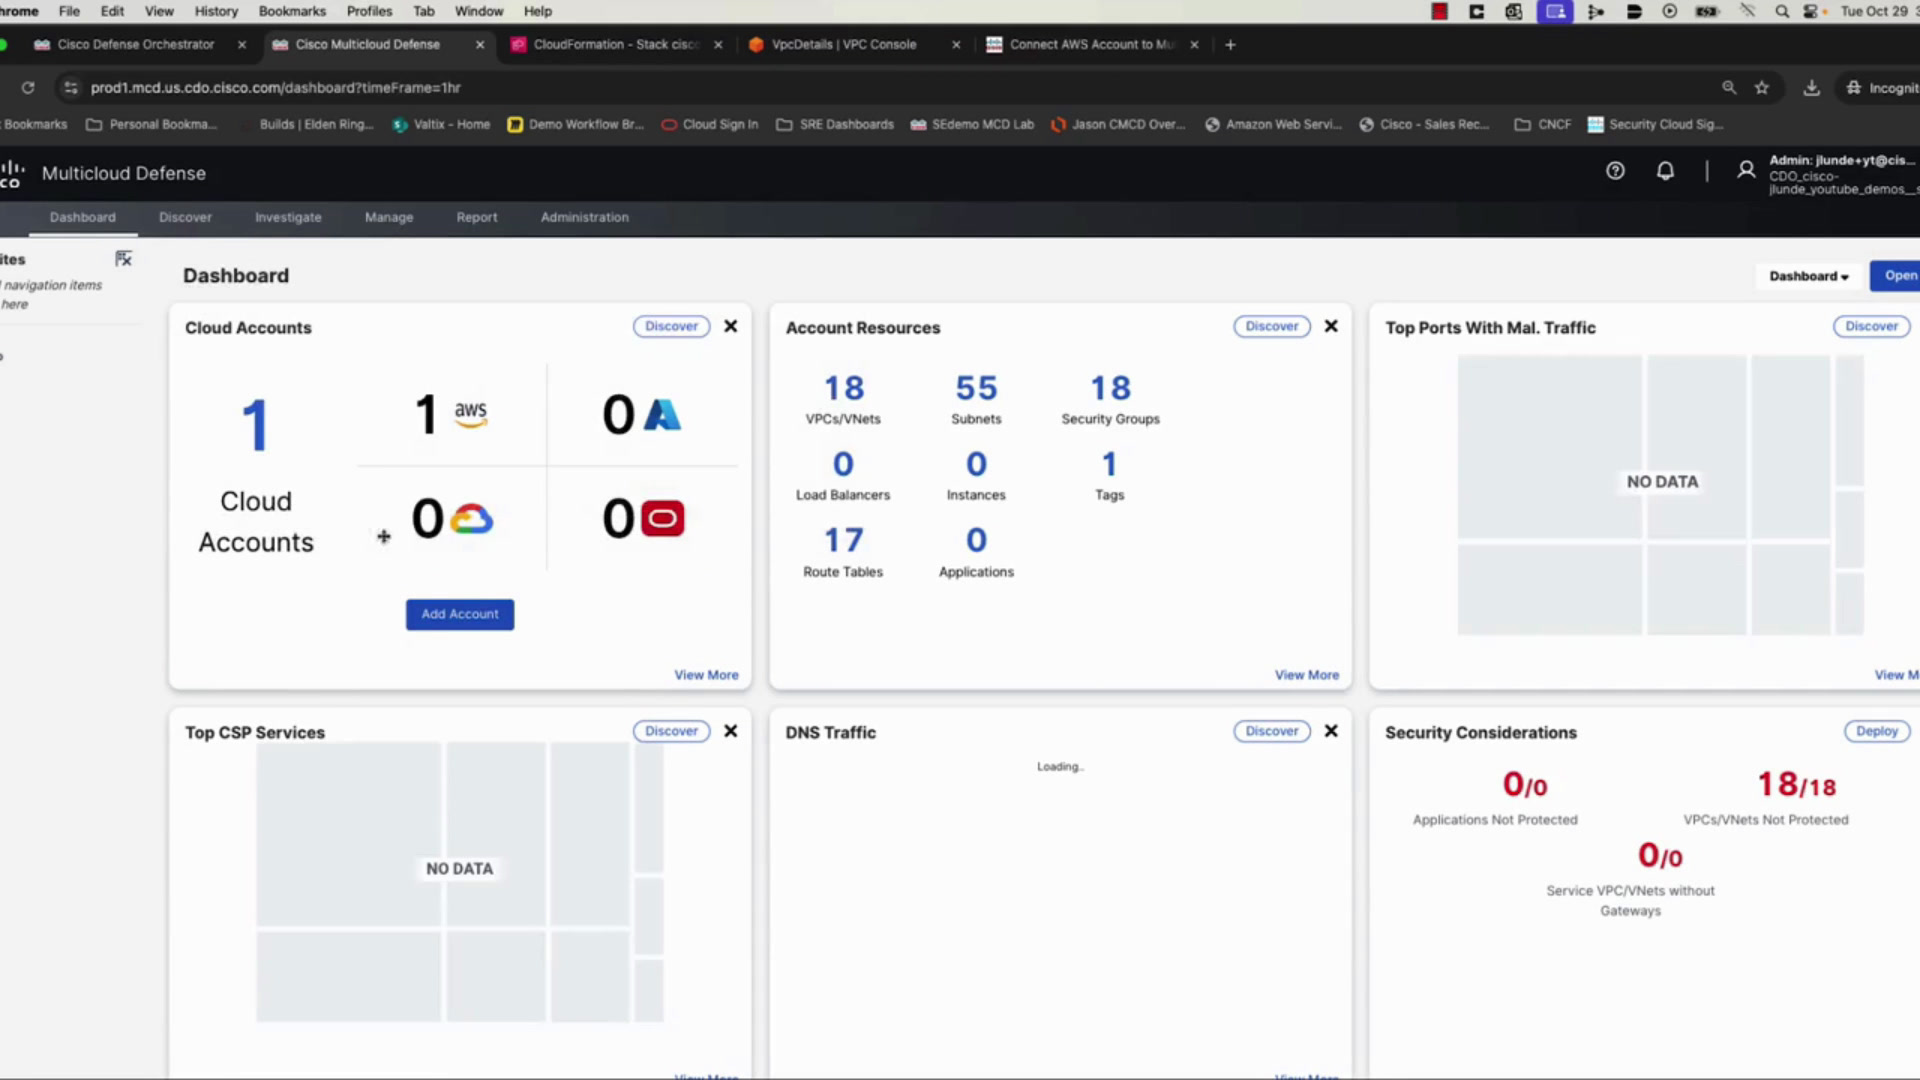The image size is (1920, 1080).
Task: Click the Azure logo in Cloud Accounts
Action: (662, 414)
